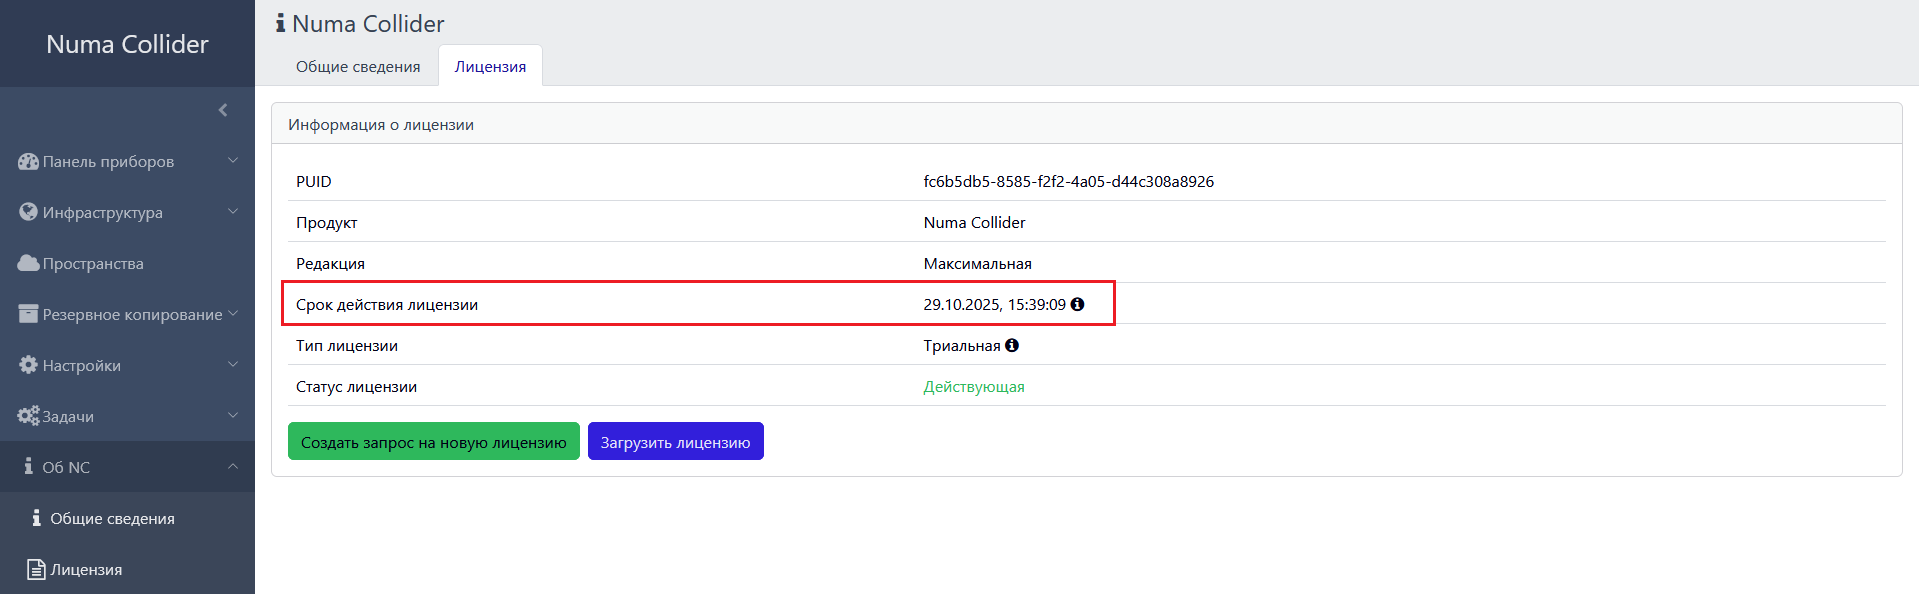Select the Лицензия tab

click(x=490, y=66)
